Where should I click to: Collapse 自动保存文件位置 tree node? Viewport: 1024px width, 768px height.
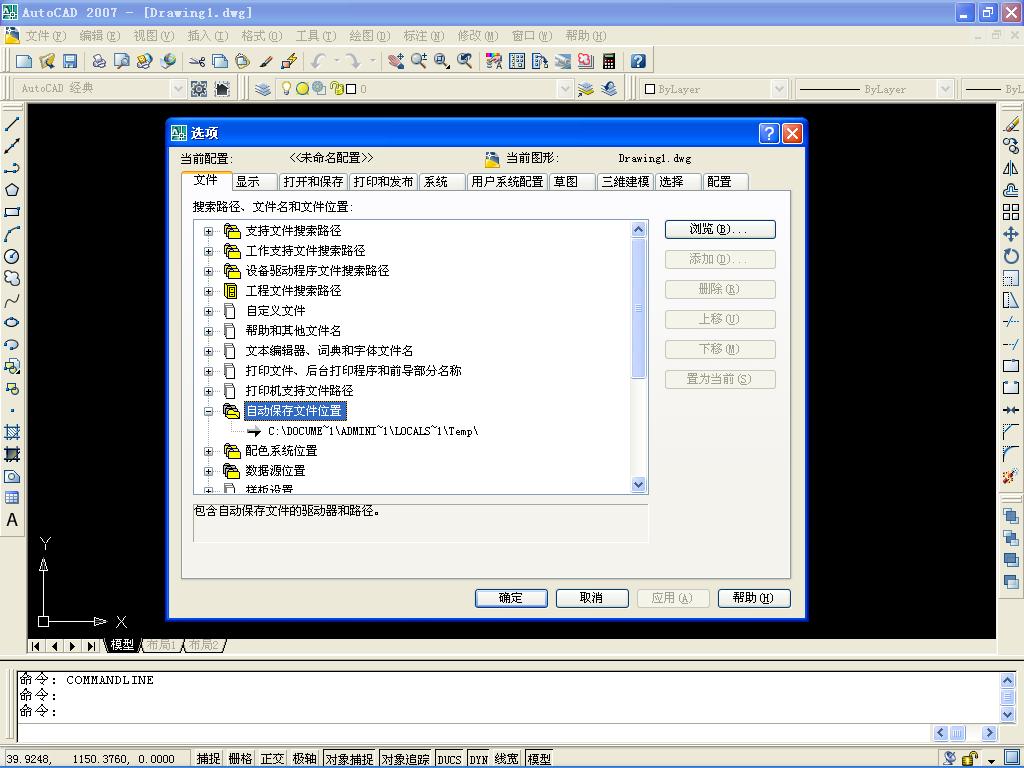pos(208,411)
